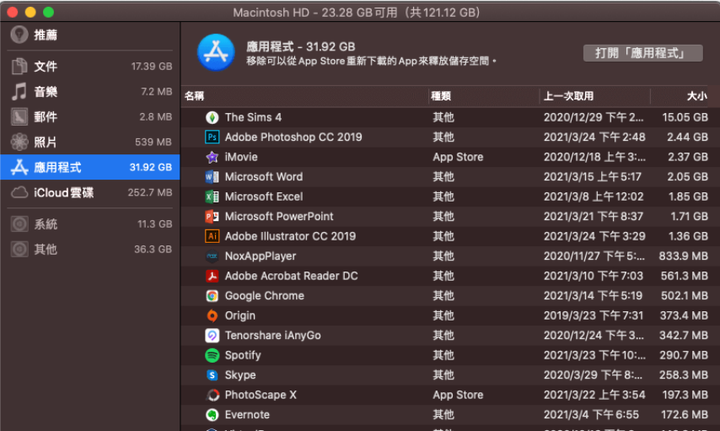Viewport: 720px width, 431px height.
Task: Select 照片 category in sidebar
Action: (90, 142)
